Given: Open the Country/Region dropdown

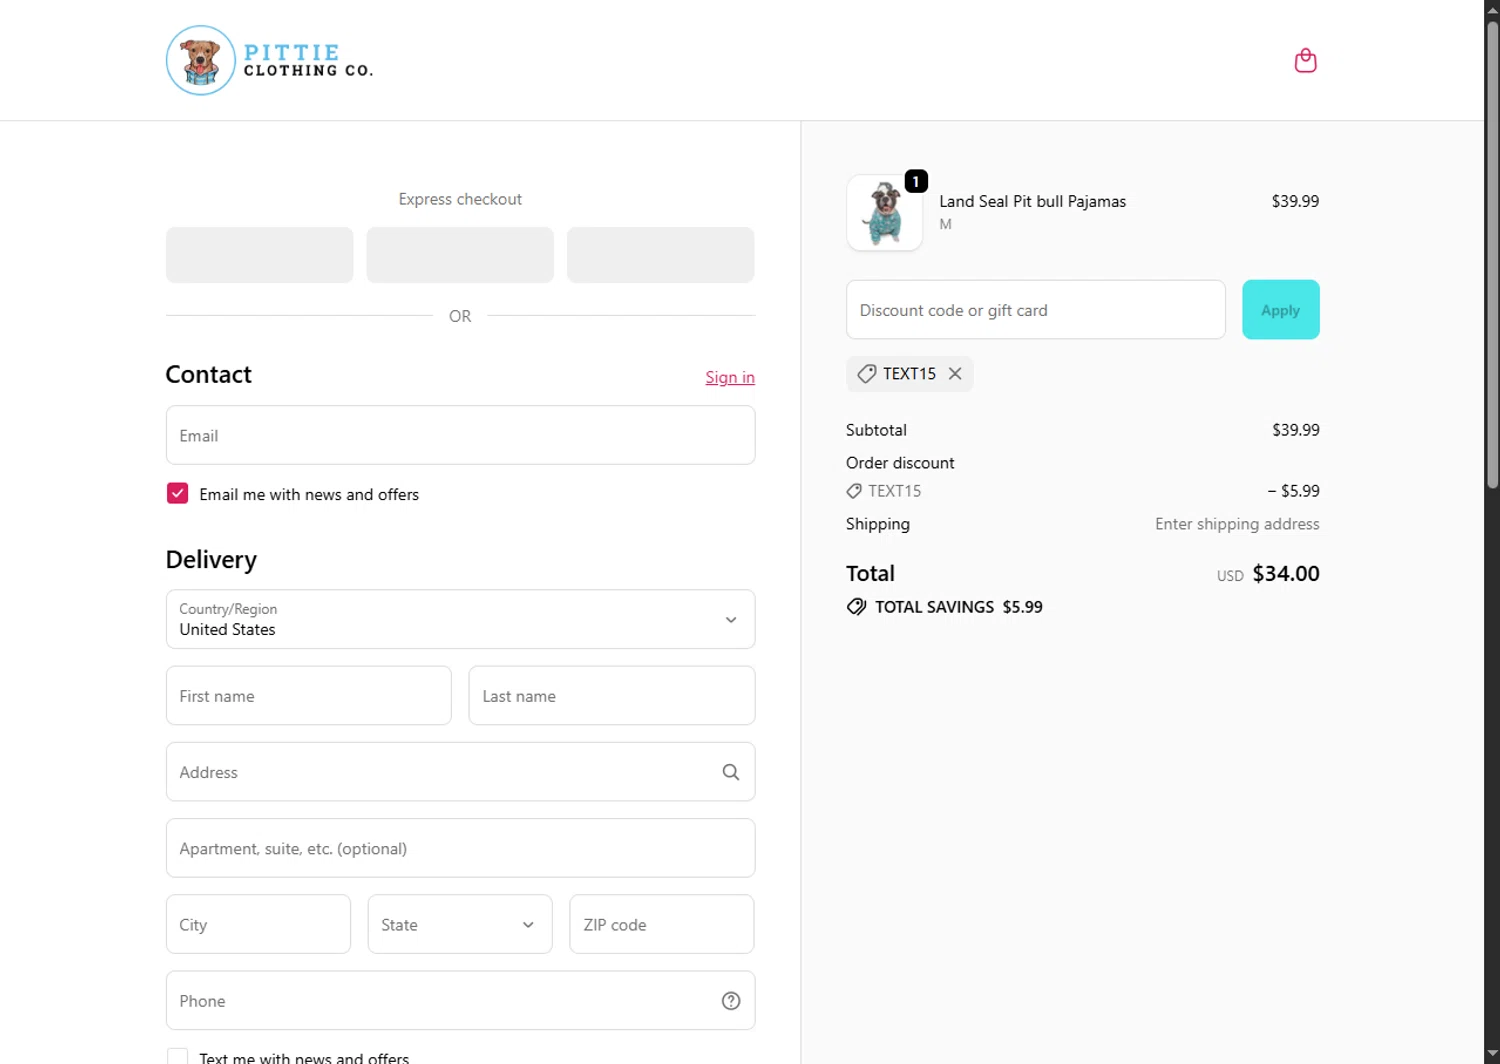Looking at the screenshot, I should (x=460, y=619).
